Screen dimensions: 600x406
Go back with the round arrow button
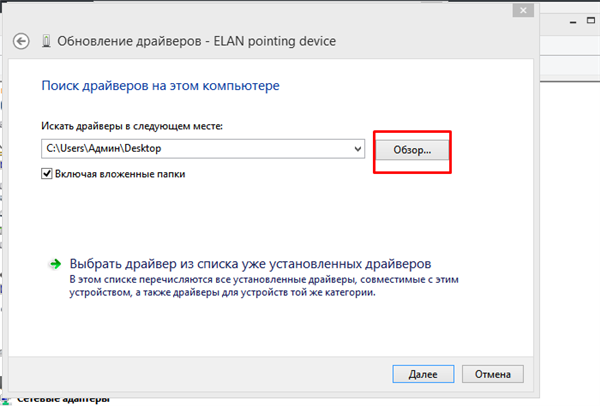[x=21, y=41]
